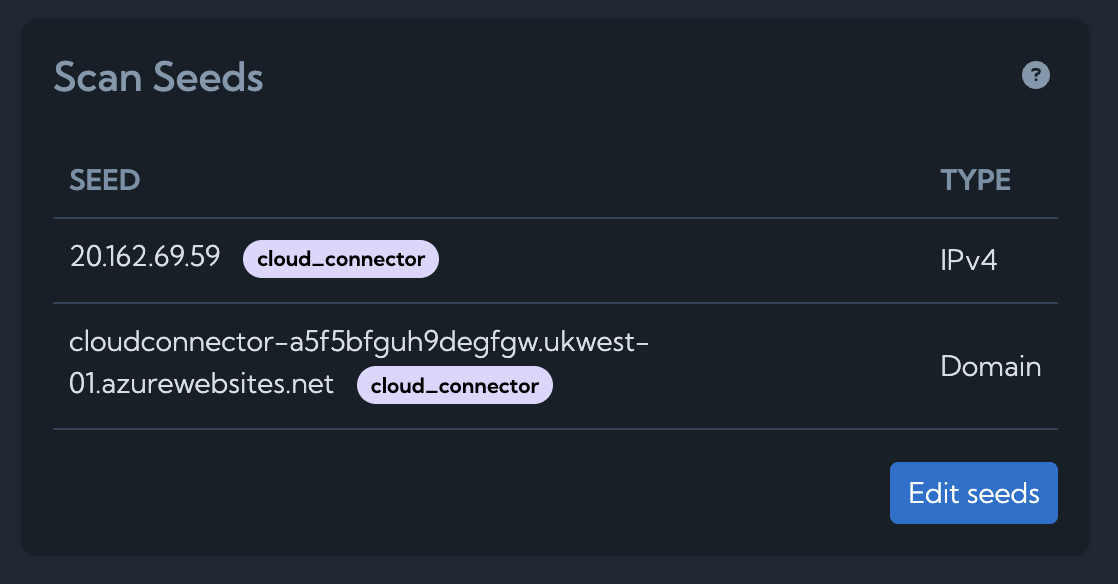This screenshot has width=1118, height=584.
Task: Click the Domain type label
Action: 991,366
